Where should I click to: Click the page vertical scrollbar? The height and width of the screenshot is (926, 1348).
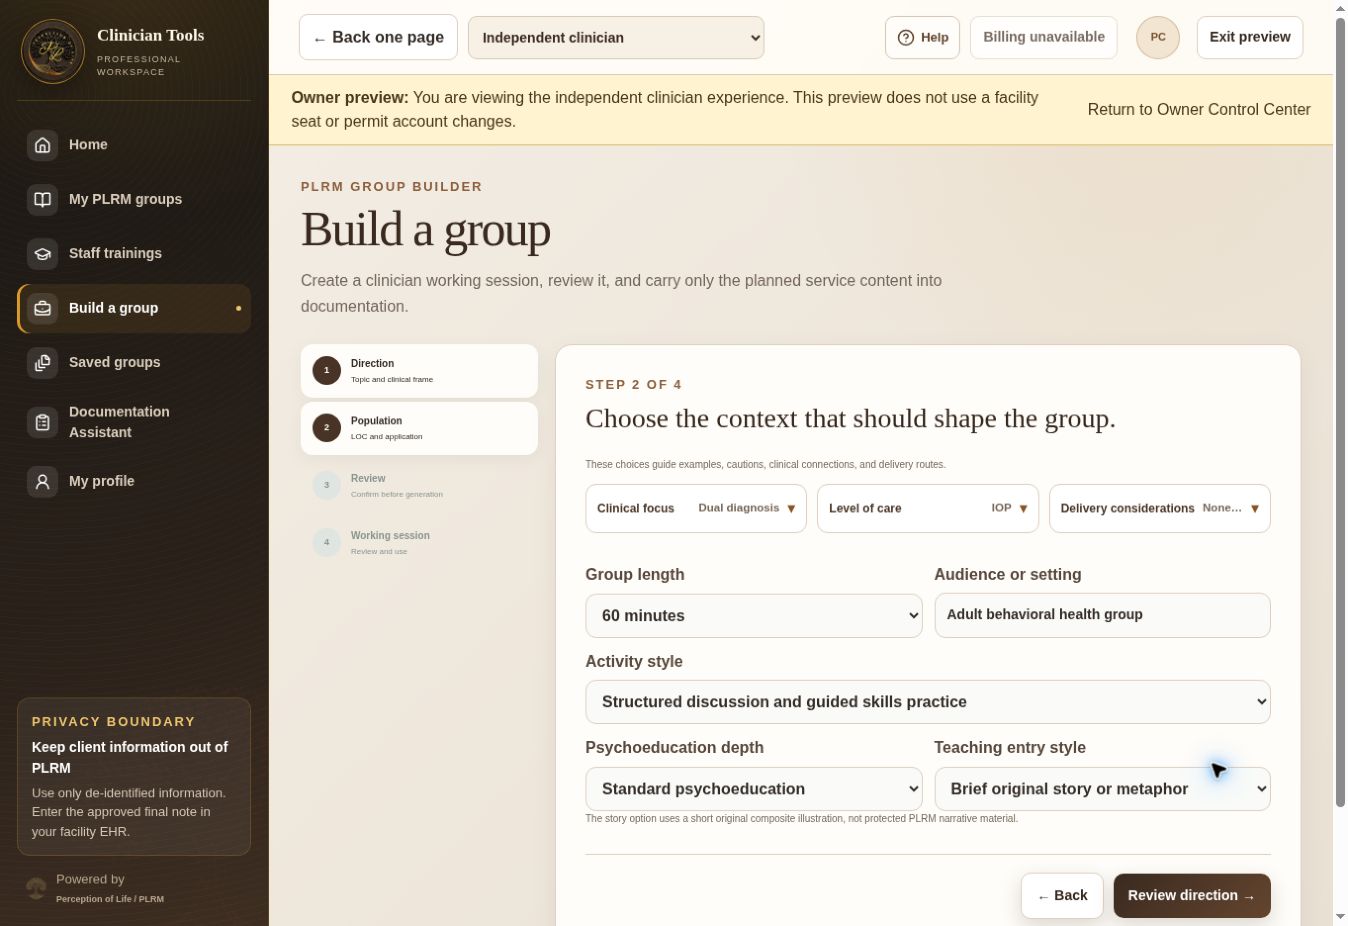pyautogui.click(x=1341, y=412)
